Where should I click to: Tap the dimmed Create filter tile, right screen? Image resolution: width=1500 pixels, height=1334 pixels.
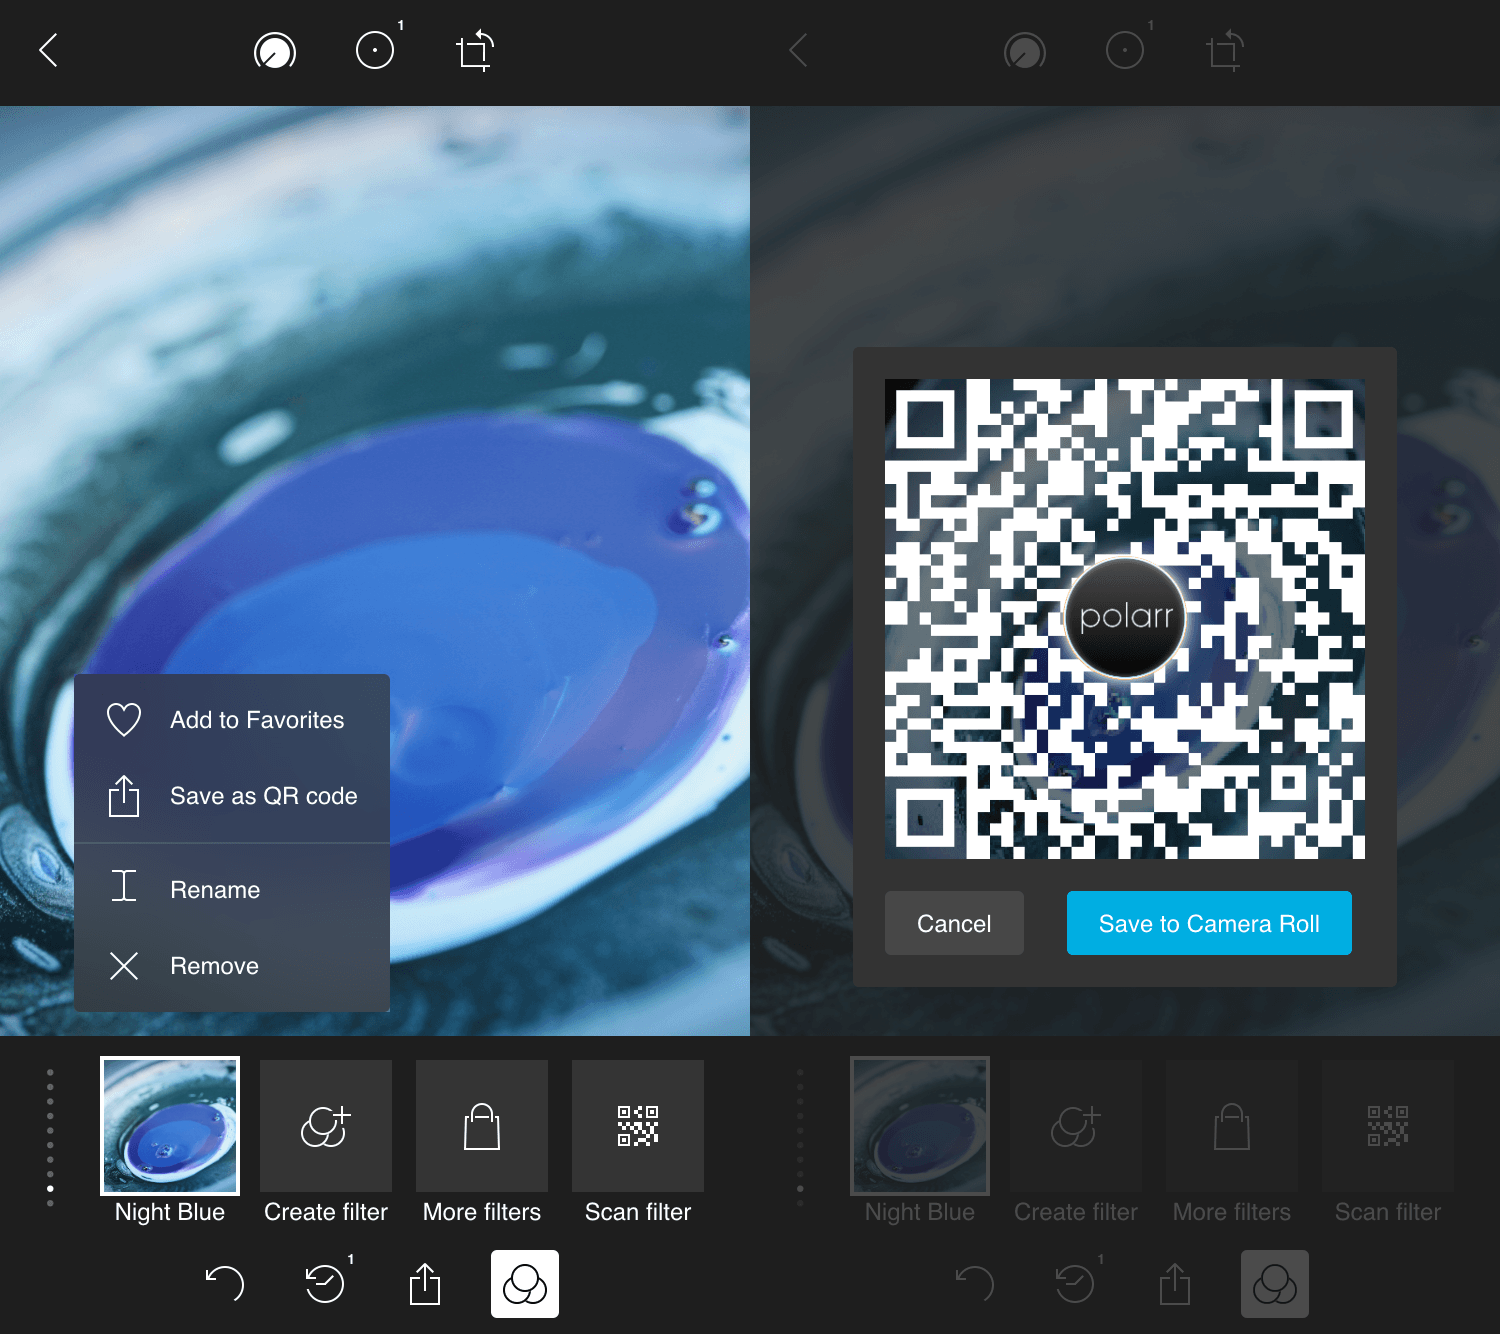click(1076, 1126)
